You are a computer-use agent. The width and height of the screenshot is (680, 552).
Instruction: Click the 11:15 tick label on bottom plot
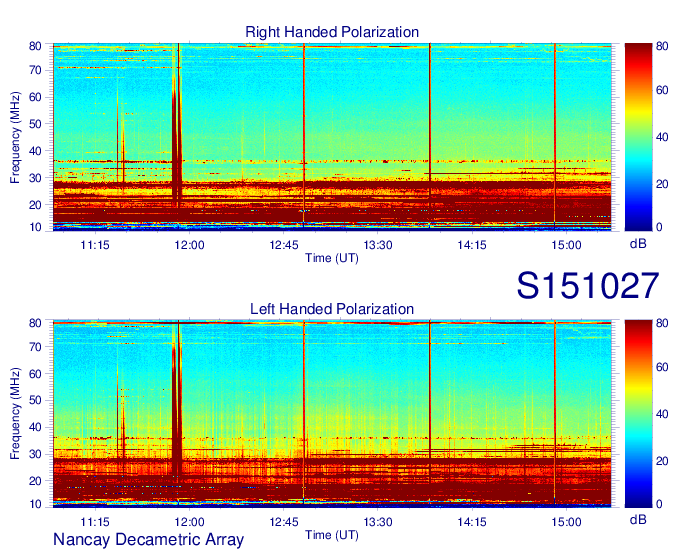click(x=95, y=522)
